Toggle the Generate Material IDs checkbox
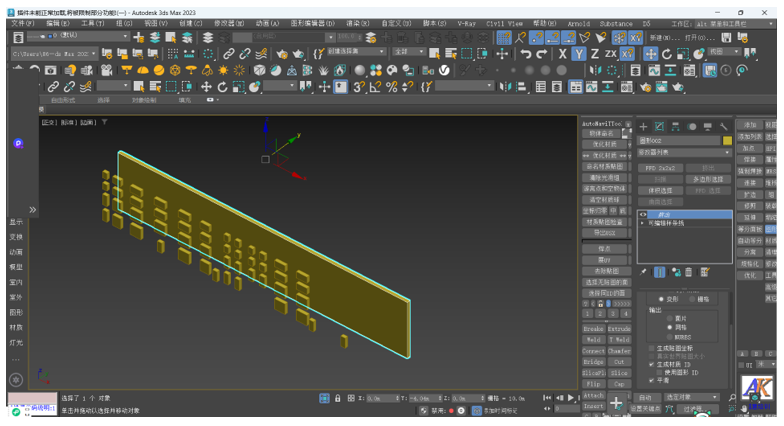This screenshot has height=426, width=784. pos(652,364)
